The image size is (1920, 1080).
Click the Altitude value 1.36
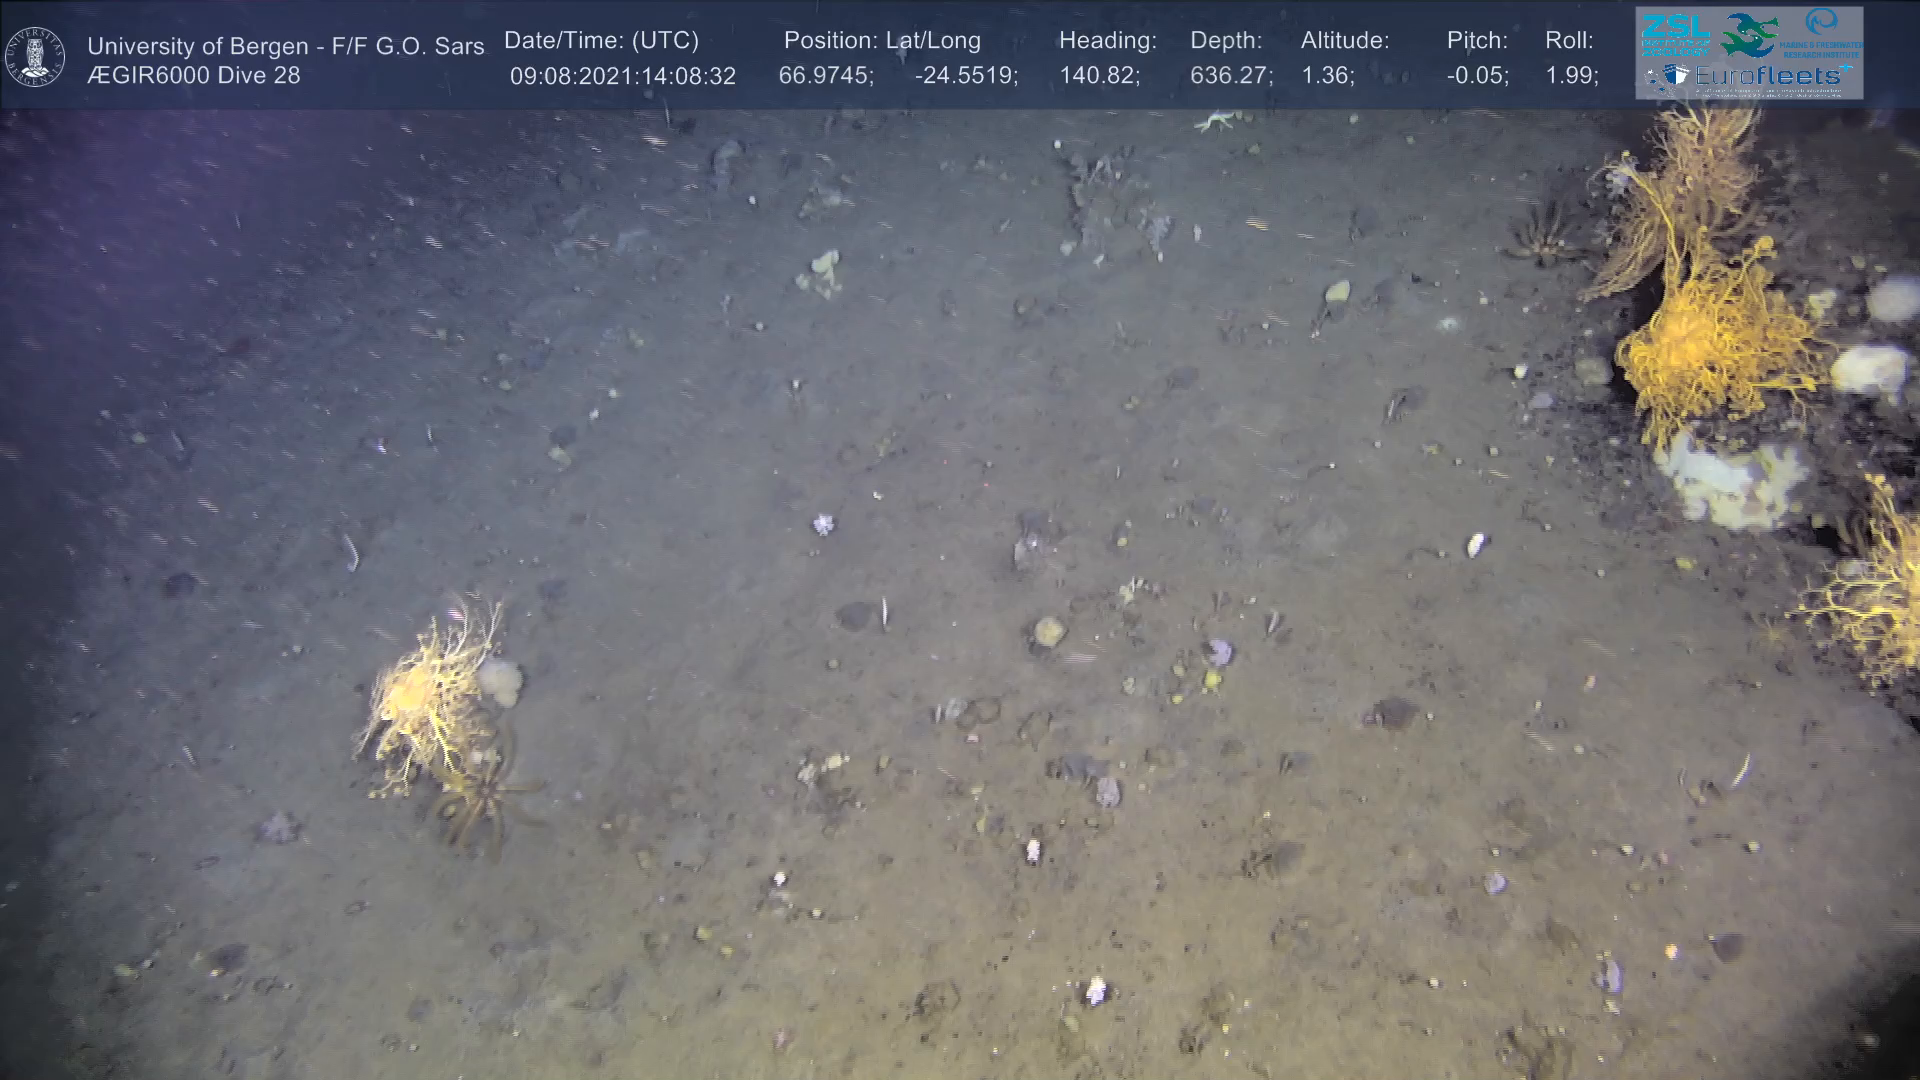(1327, 76)
